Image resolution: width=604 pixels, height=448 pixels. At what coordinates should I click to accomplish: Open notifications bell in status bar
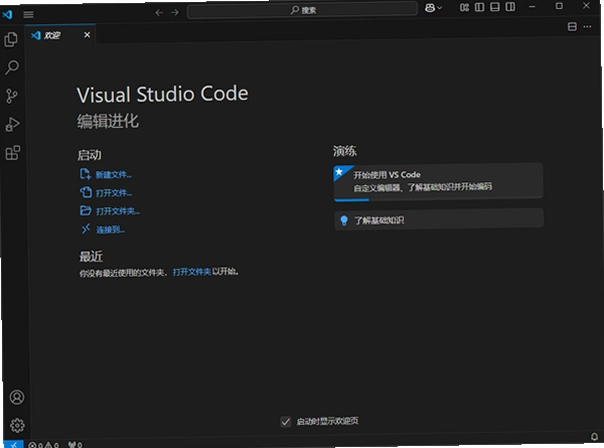coord(594,436)
